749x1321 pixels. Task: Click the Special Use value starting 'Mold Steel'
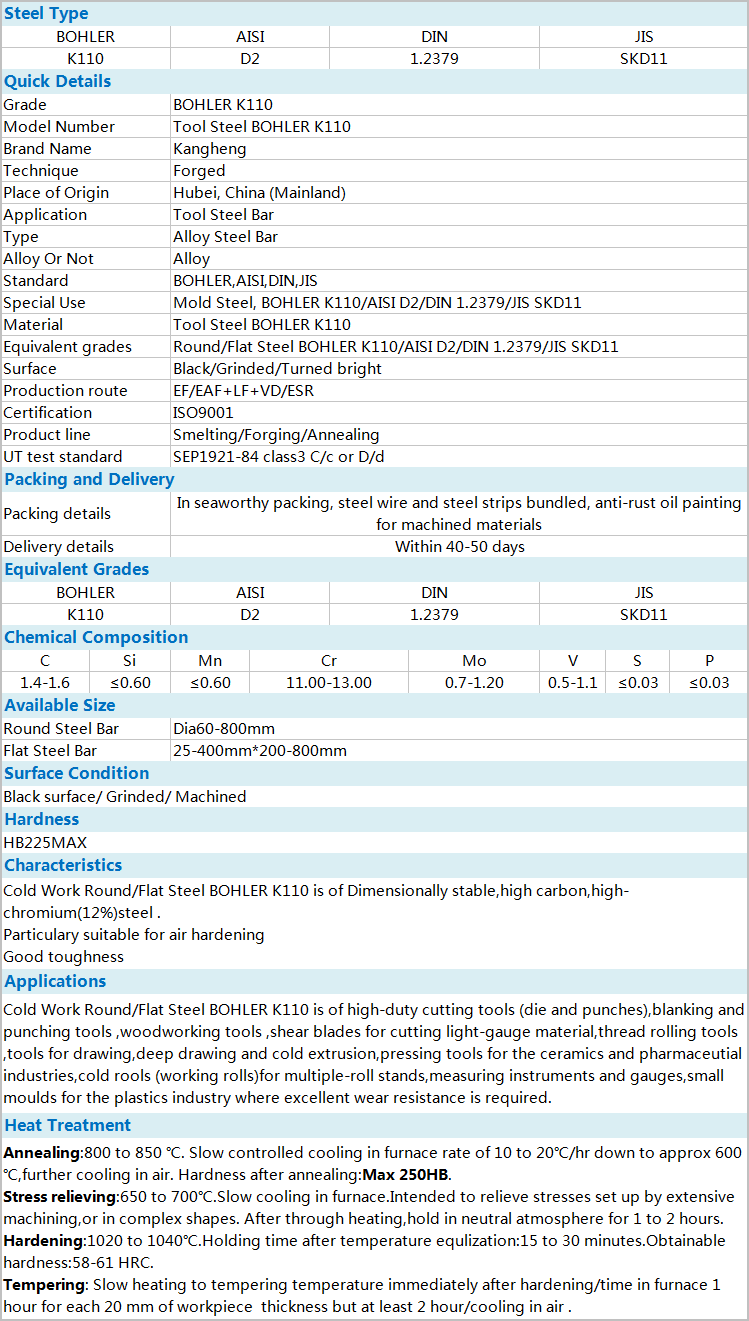[378, 302]
